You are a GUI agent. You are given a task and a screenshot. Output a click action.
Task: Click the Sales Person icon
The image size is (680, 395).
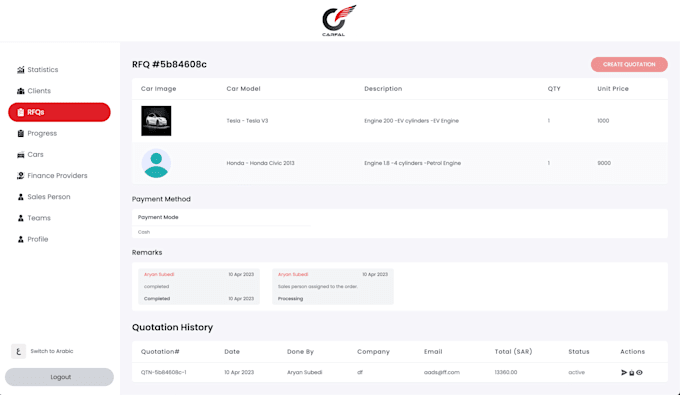click(20, 197)
